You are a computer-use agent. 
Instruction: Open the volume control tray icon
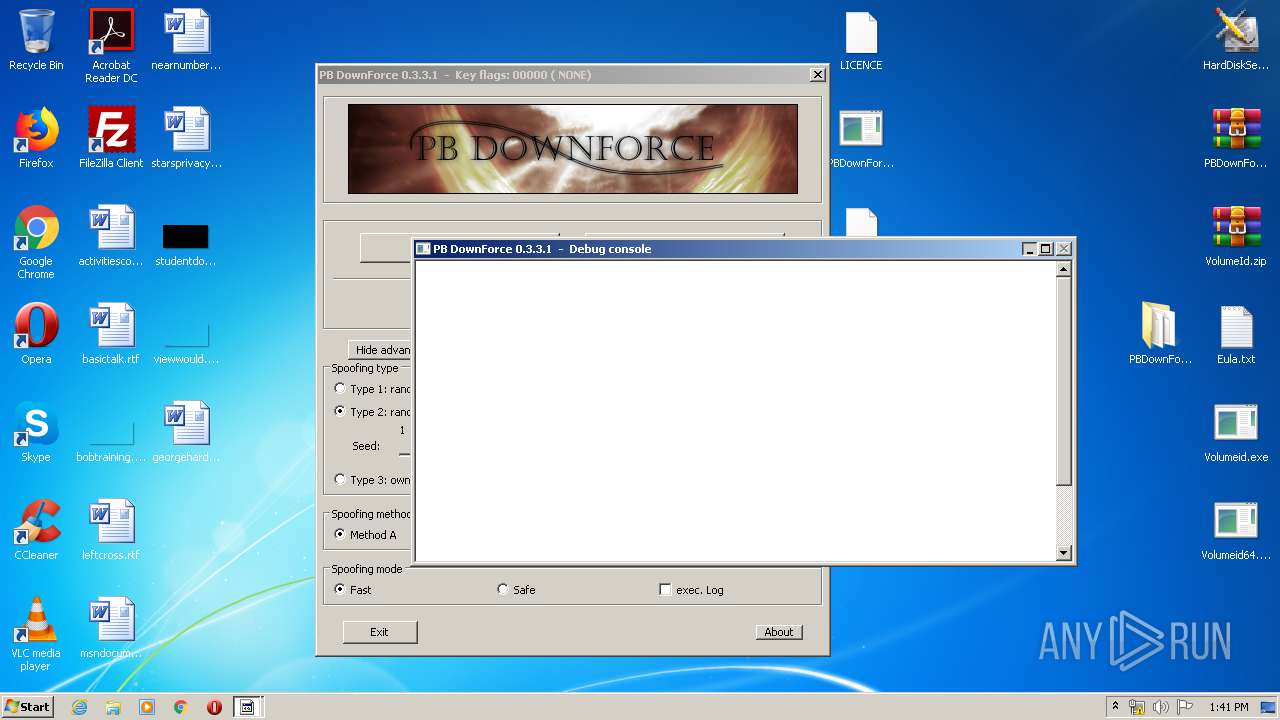coord(1160,707)
